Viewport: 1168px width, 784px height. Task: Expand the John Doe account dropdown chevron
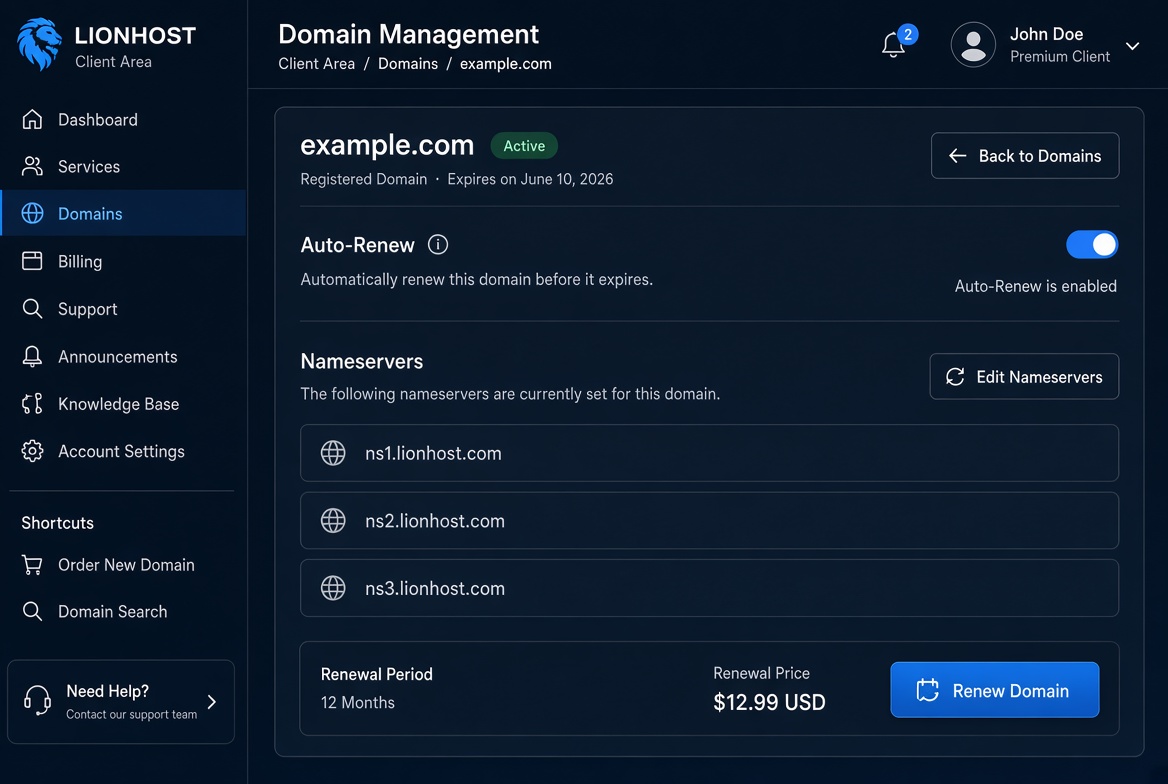pos(1132,46)
